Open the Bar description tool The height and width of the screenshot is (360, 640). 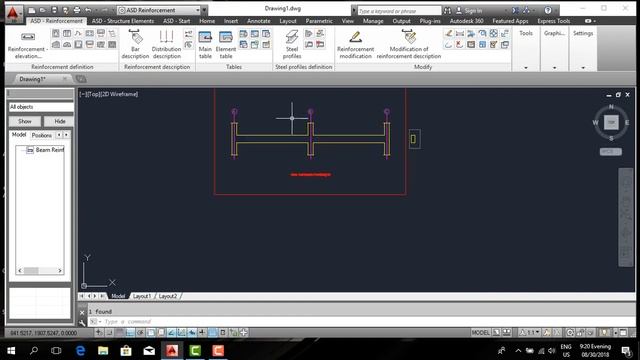point(135,45)
